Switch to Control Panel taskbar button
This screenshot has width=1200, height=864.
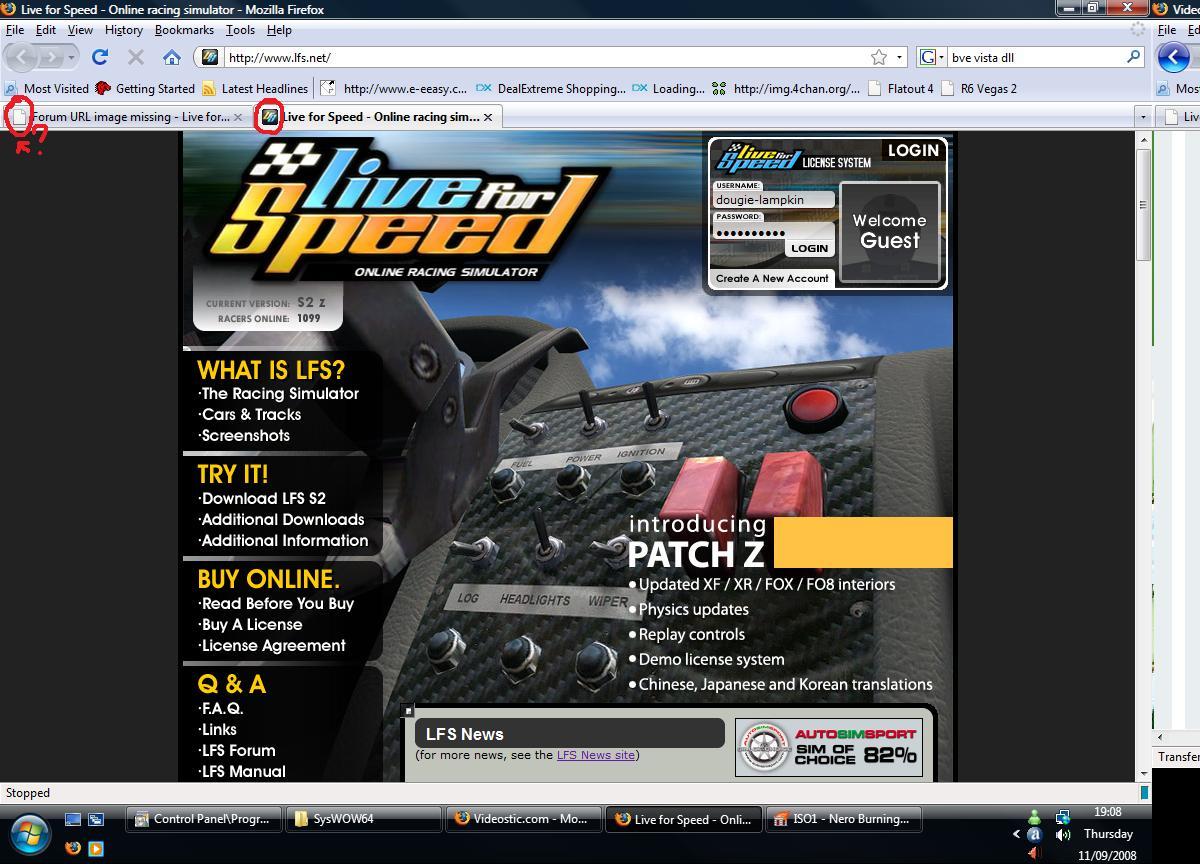(203, 819)
